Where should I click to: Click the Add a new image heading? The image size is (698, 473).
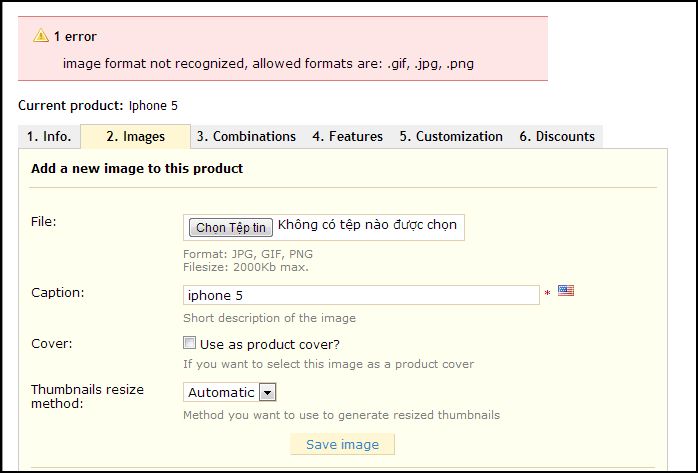(137, 168)
